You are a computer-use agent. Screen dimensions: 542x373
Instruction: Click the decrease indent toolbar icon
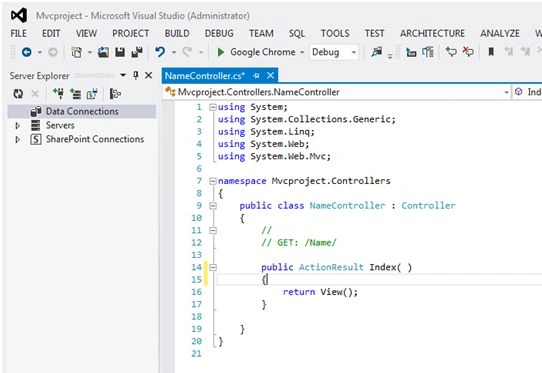point(411,52)
